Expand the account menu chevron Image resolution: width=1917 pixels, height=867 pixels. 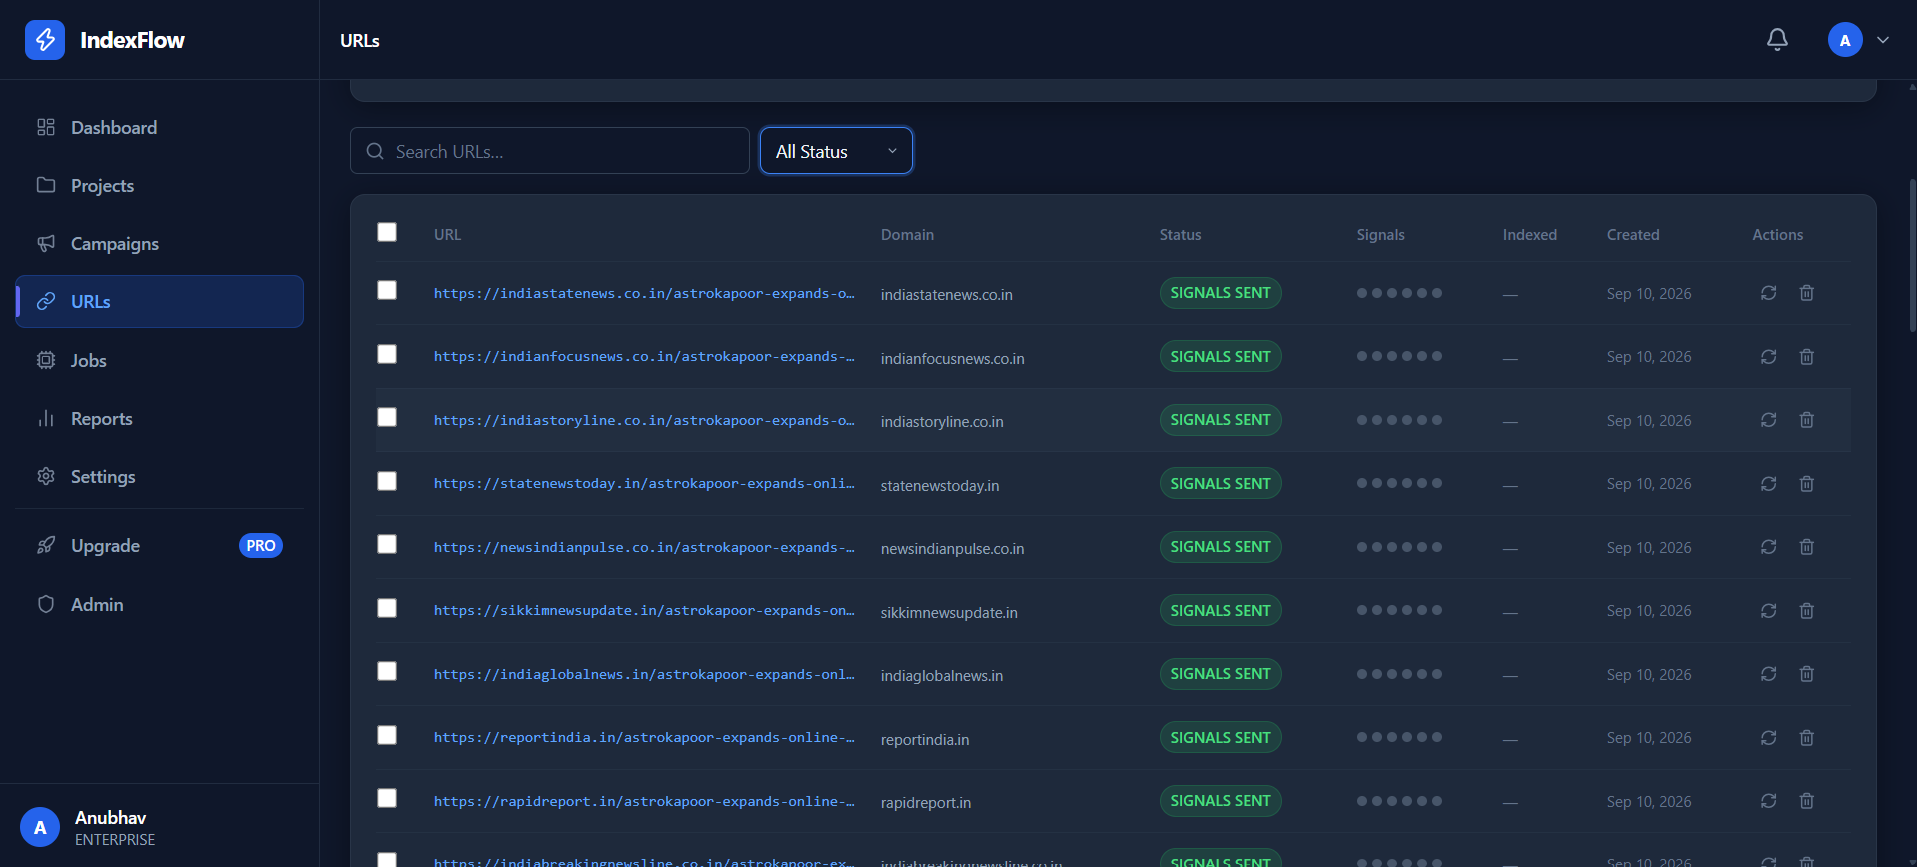pyautogui.click(x=1883, y=40)
